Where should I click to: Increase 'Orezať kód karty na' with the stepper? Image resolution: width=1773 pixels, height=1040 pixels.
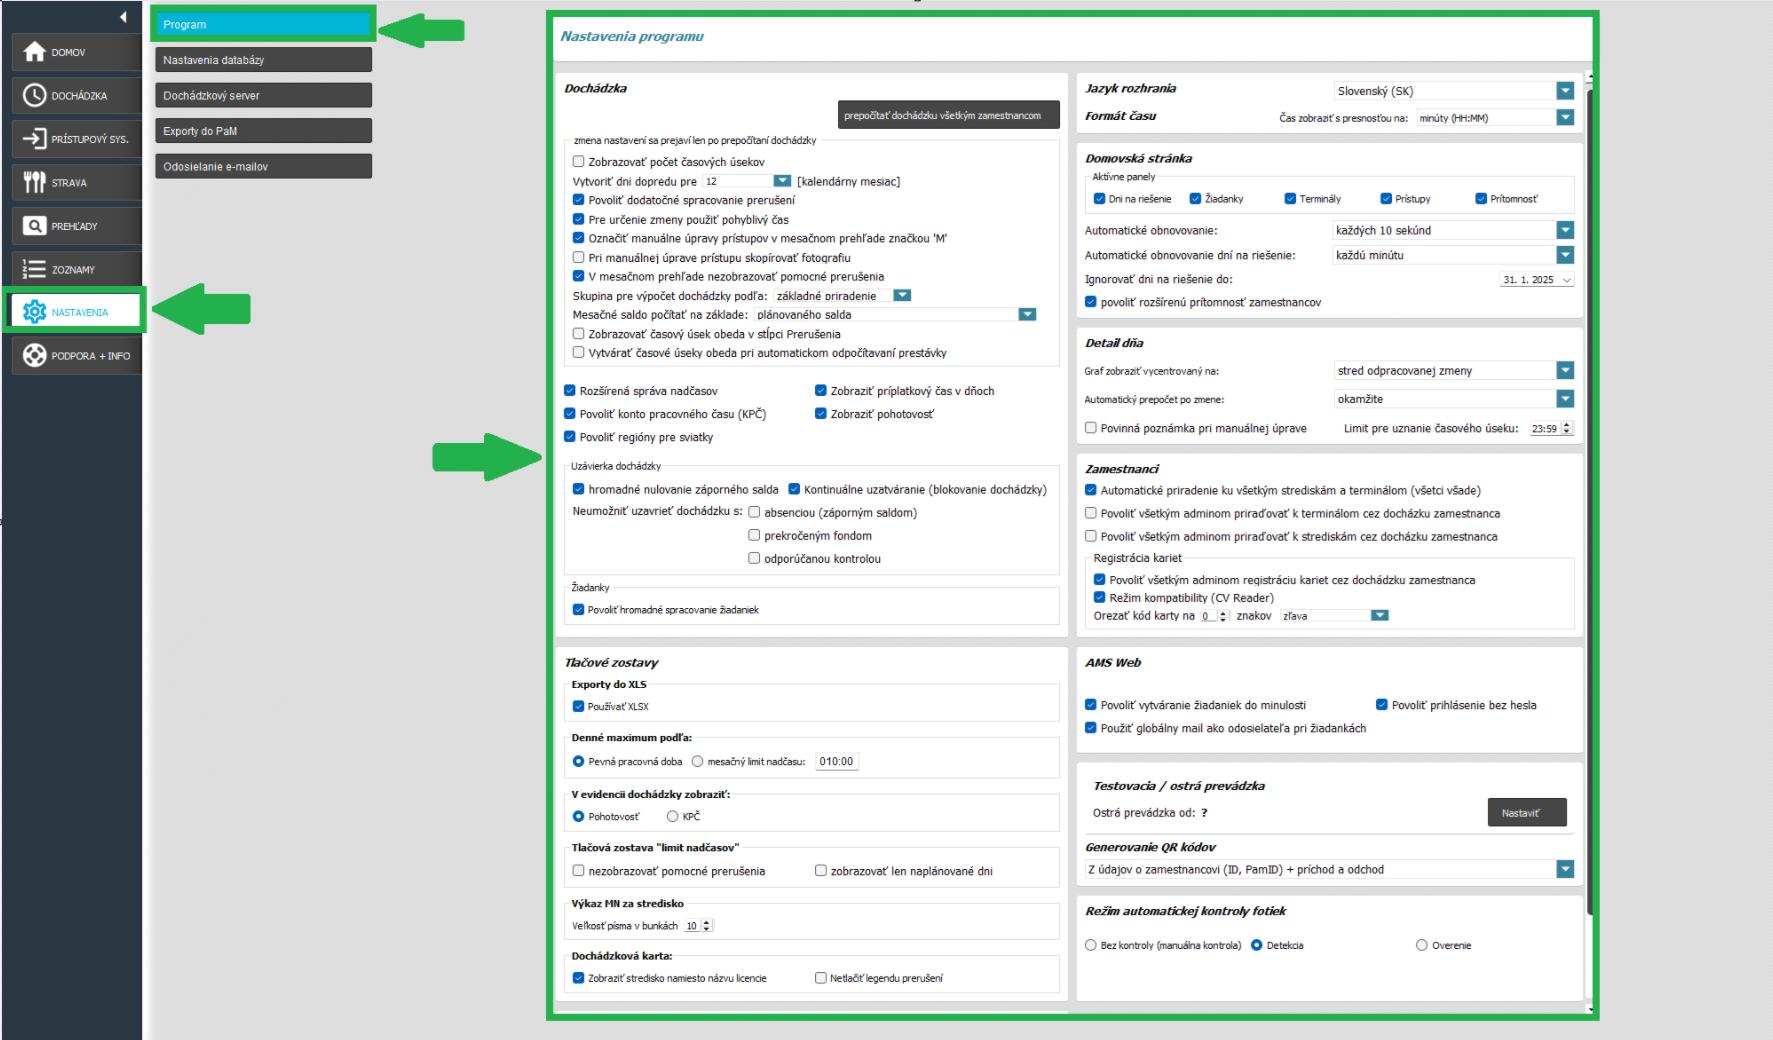point(1222,612)
